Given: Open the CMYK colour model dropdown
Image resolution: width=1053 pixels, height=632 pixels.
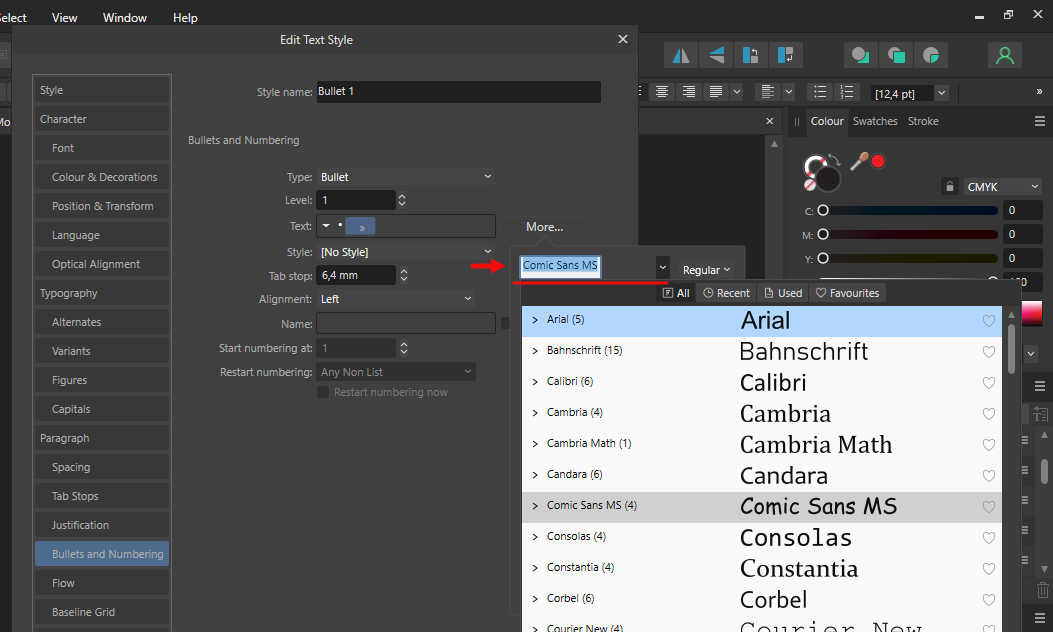Looking at the screenshot, I should pyautogui.click(x=1003, y=187).
